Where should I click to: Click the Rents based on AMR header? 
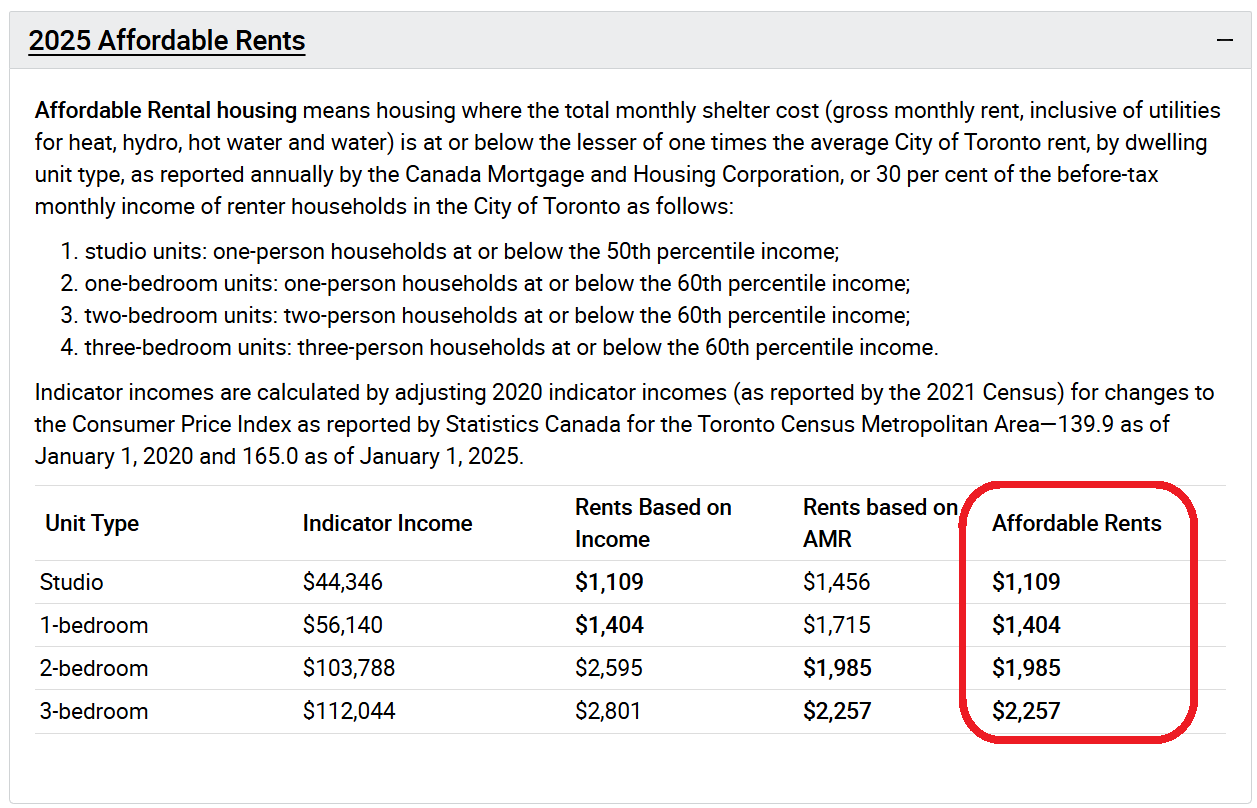click(x=879, y=523)
